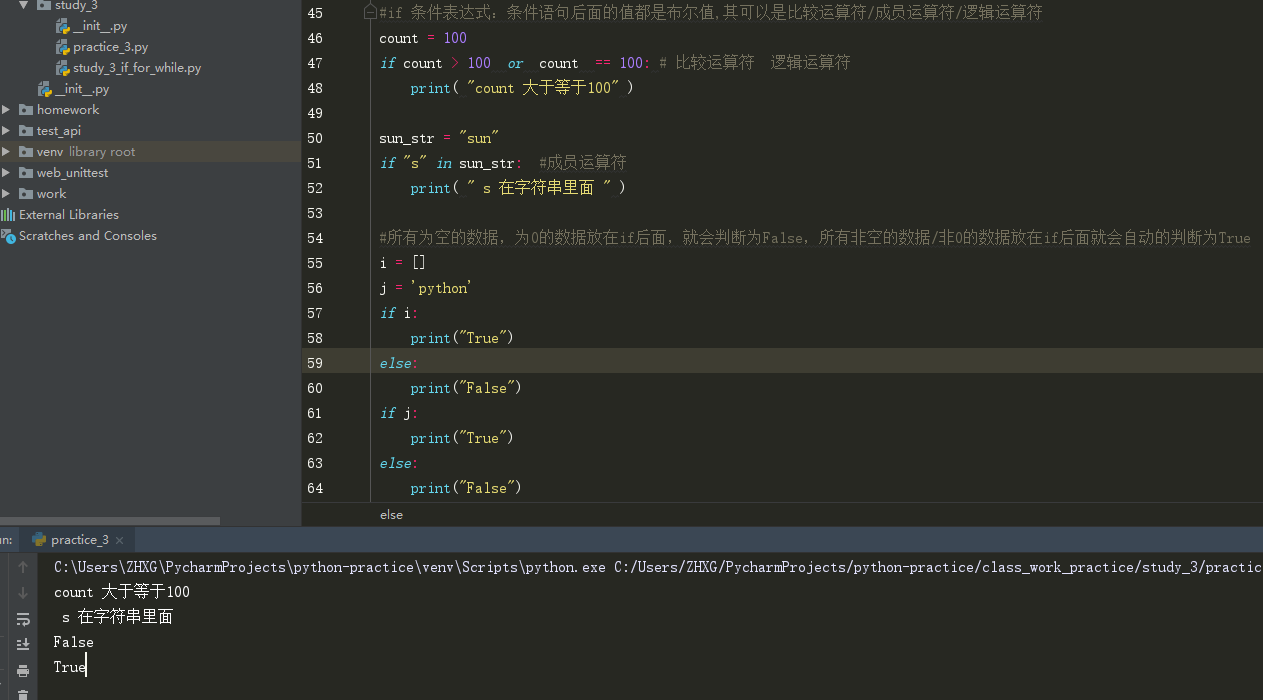
Task: Click "j = 'python'" on line 56
Action: (x=425, y=288)
